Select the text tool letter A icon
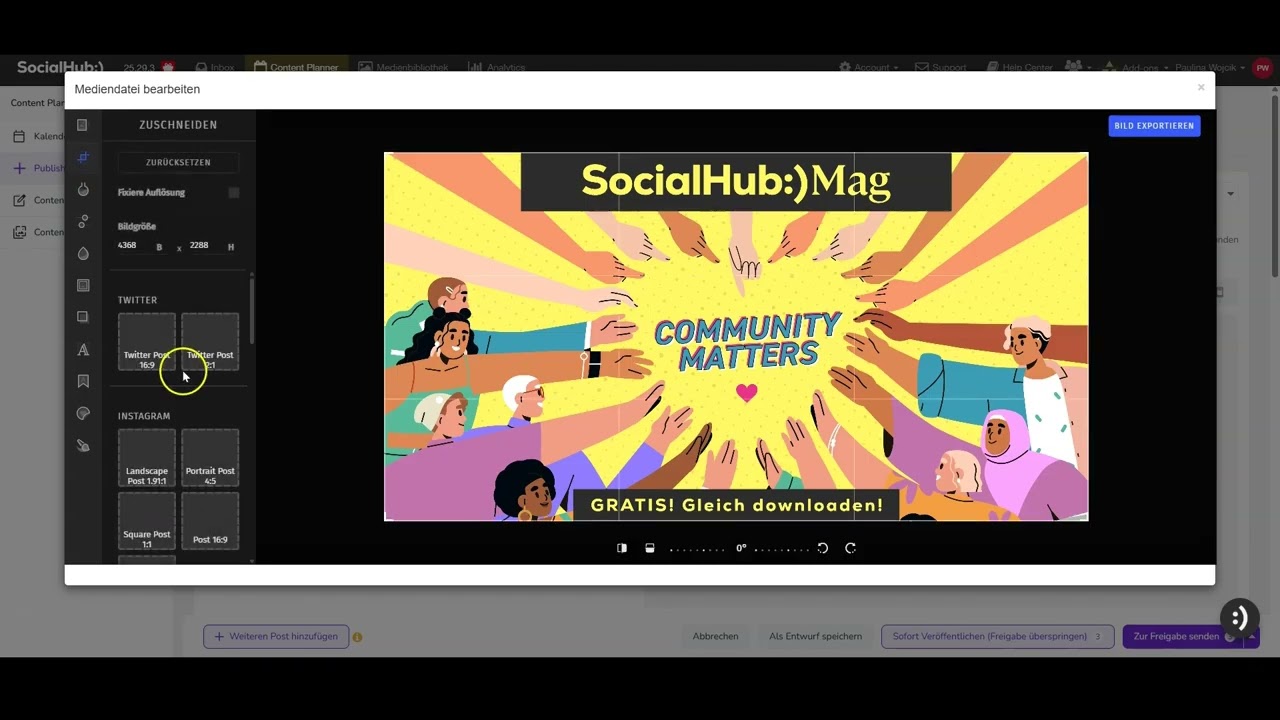This screenshot has width=1280, height=720. coord(83,349)
